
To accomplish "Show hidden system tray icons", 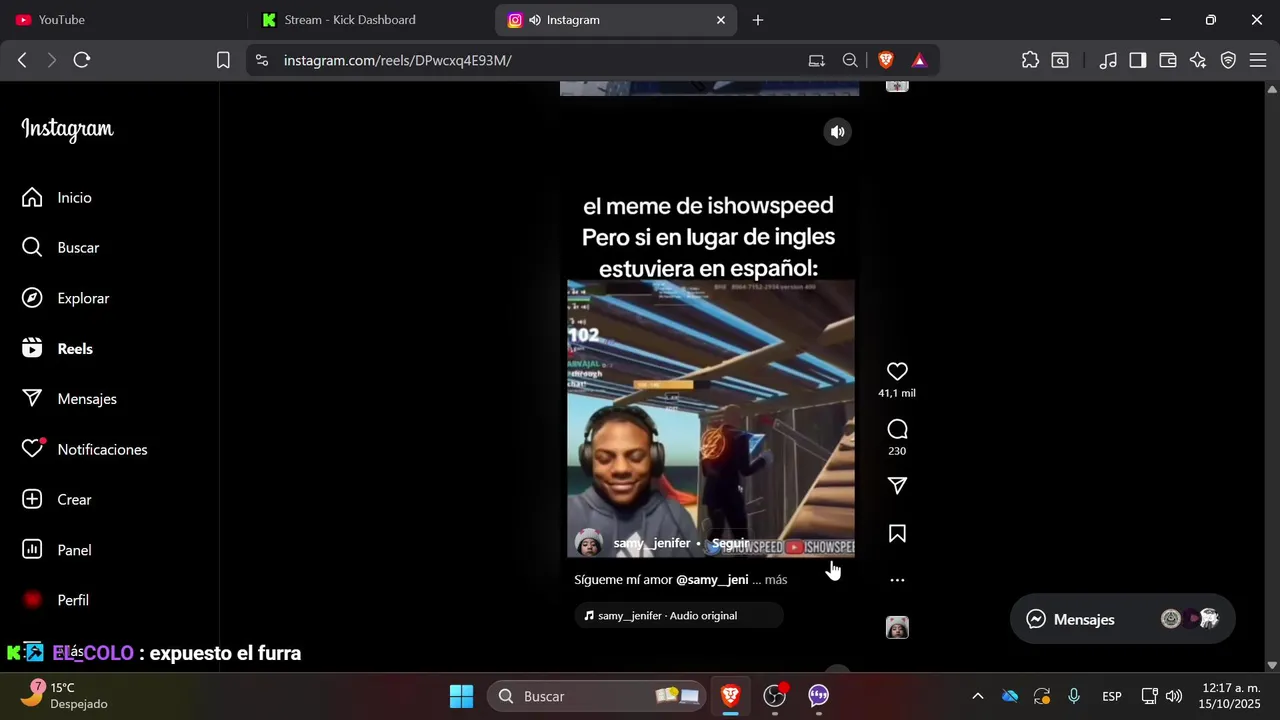I will click(x=978, y=696).
